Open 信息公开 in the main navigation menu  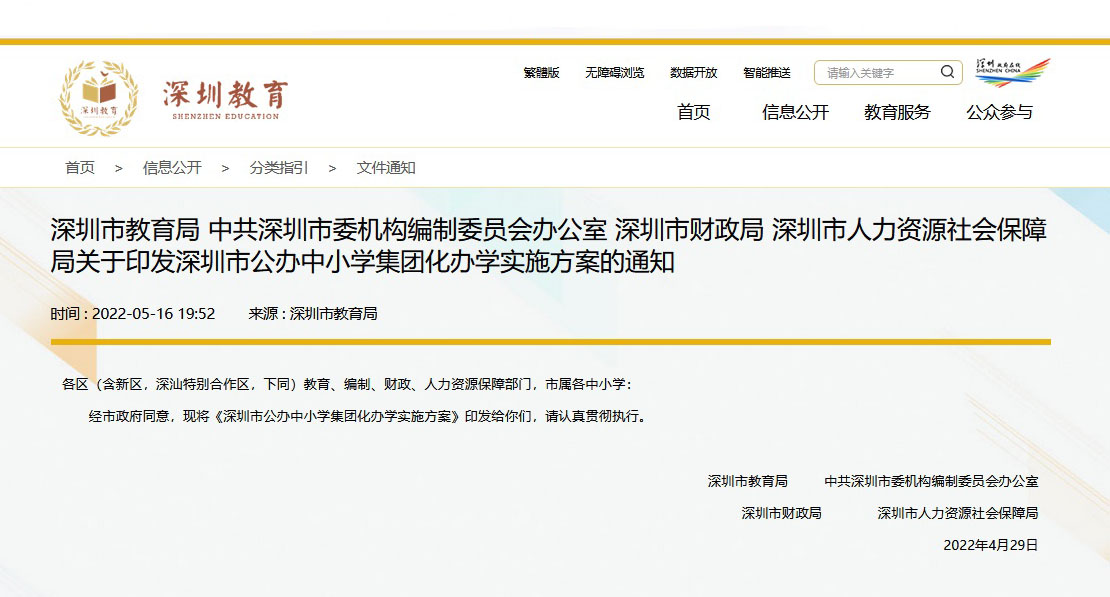795,112
